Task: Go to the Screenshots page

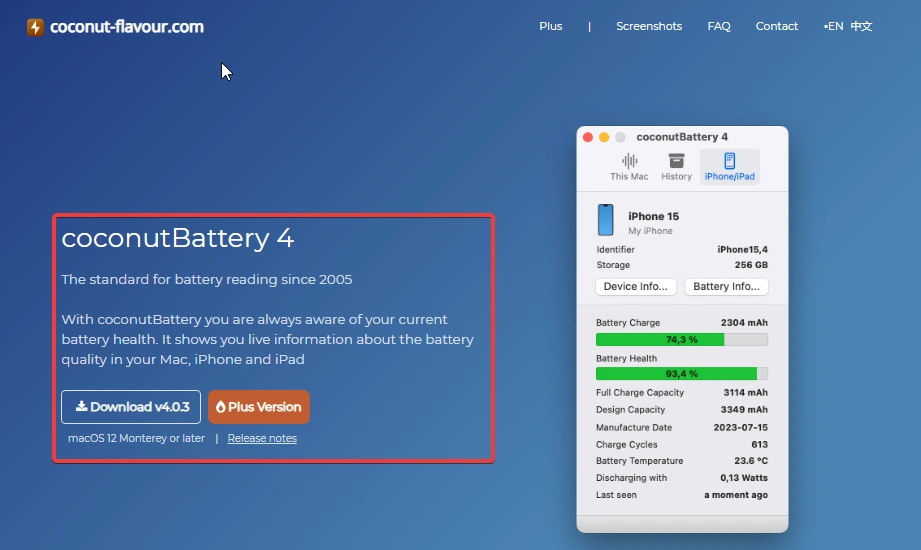Action: click(649, 26)
